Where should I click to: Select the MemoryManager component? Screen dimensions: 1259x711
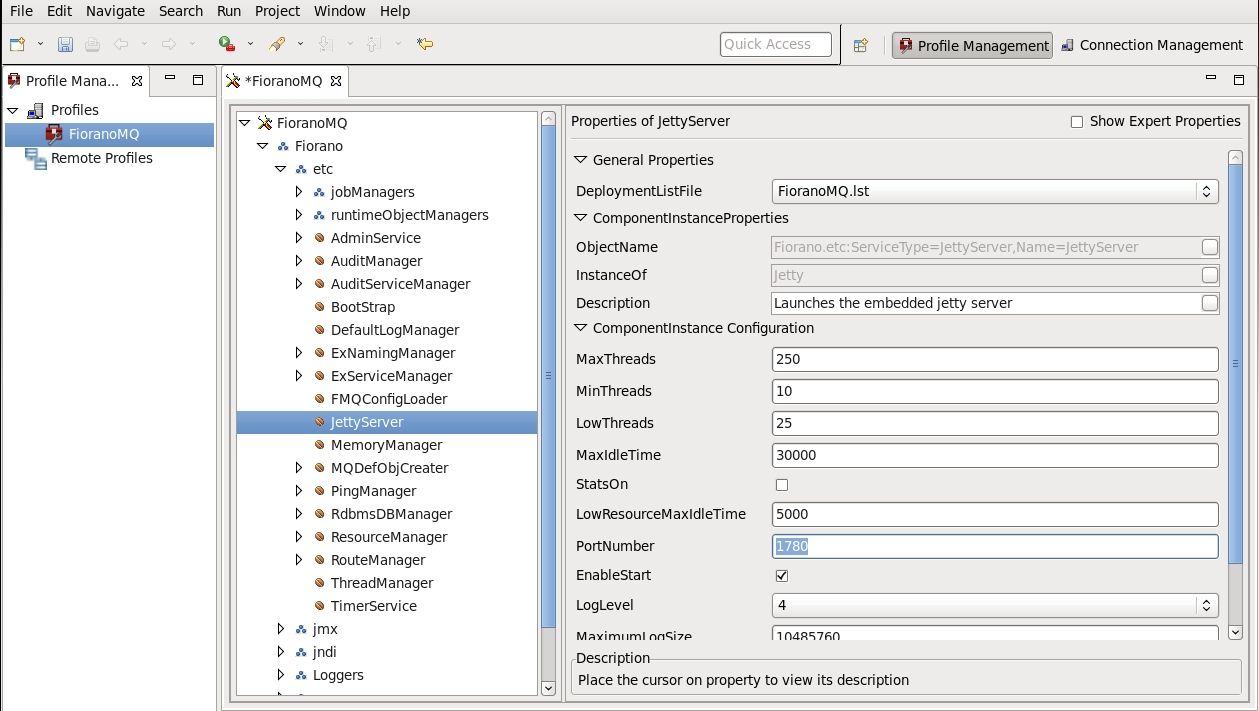(387, 445)
